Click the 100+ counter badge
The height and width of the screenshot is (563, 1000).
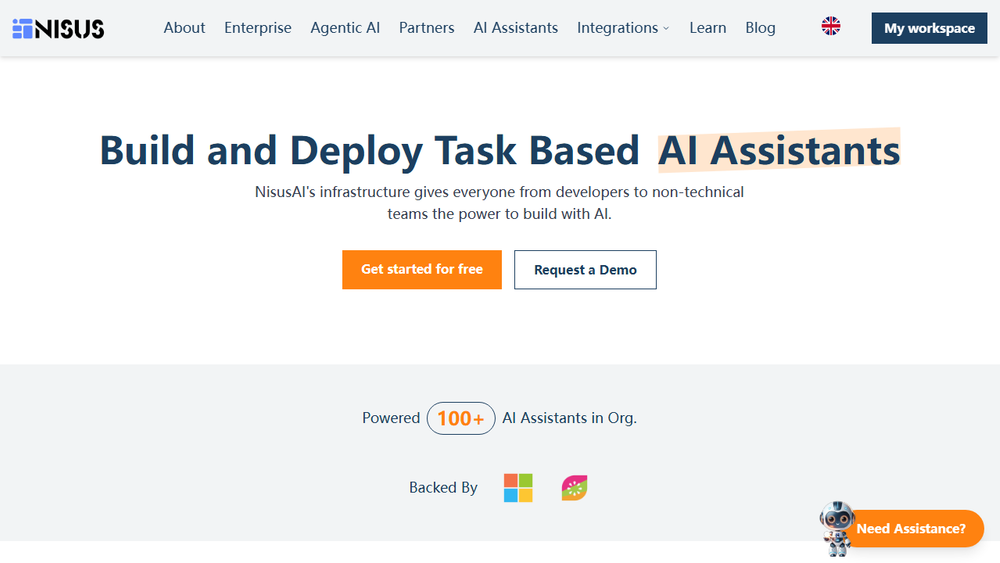coord(461,418)
